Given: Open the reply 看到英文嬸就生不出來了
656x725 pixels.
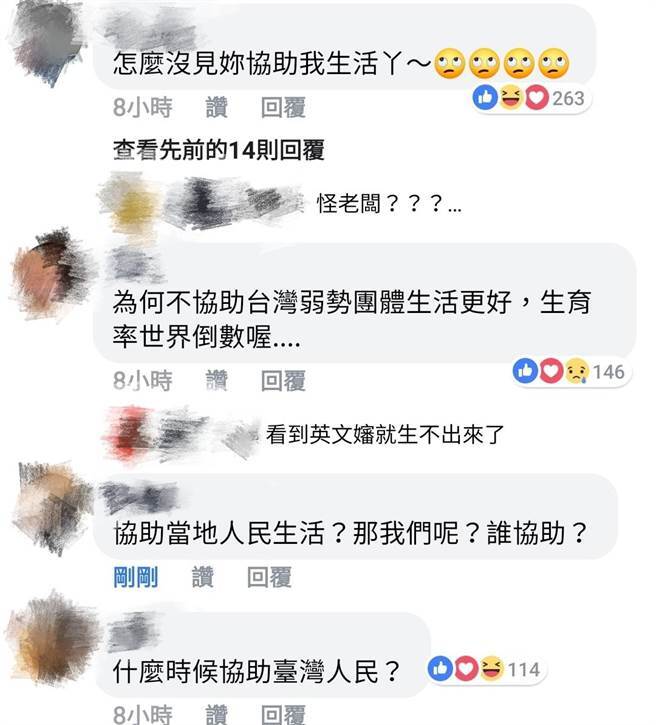Looking at the screenshot, I should [385, 434].
